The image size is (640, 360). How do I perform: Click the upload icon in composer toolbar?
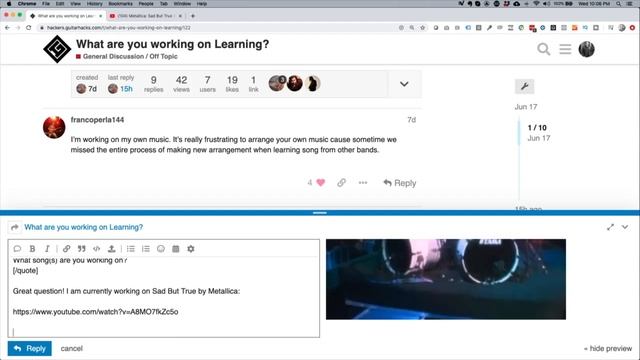pyautogui.click(x=111, y=249)
